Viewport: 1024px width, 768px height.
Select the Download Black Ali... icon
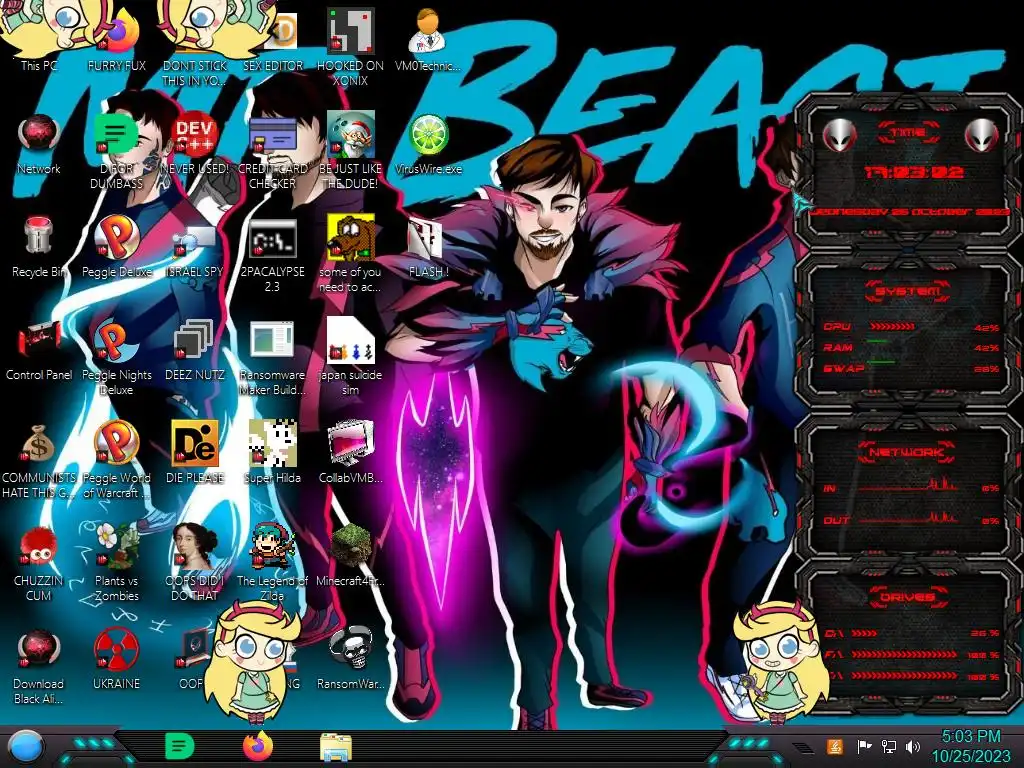point(39,666)
